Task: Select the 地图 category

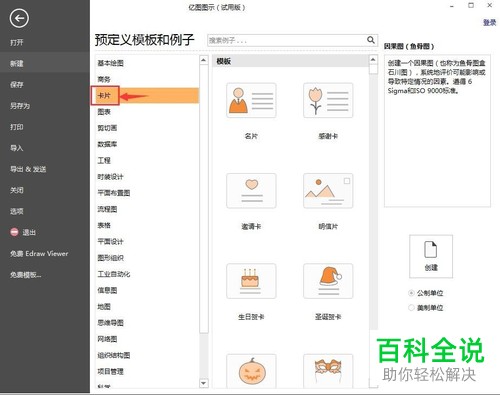Action: coord(104,307)
